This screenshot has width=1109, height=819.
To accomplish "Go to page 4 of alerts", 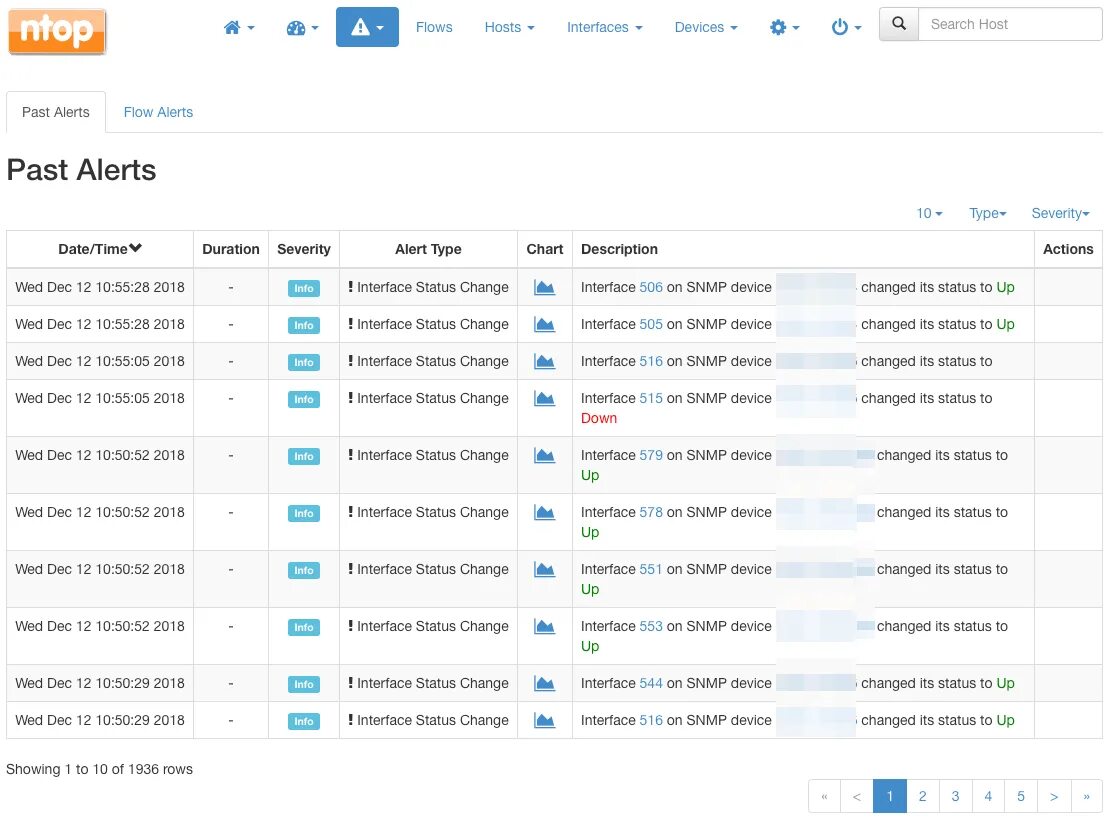I will click(989, 796).
